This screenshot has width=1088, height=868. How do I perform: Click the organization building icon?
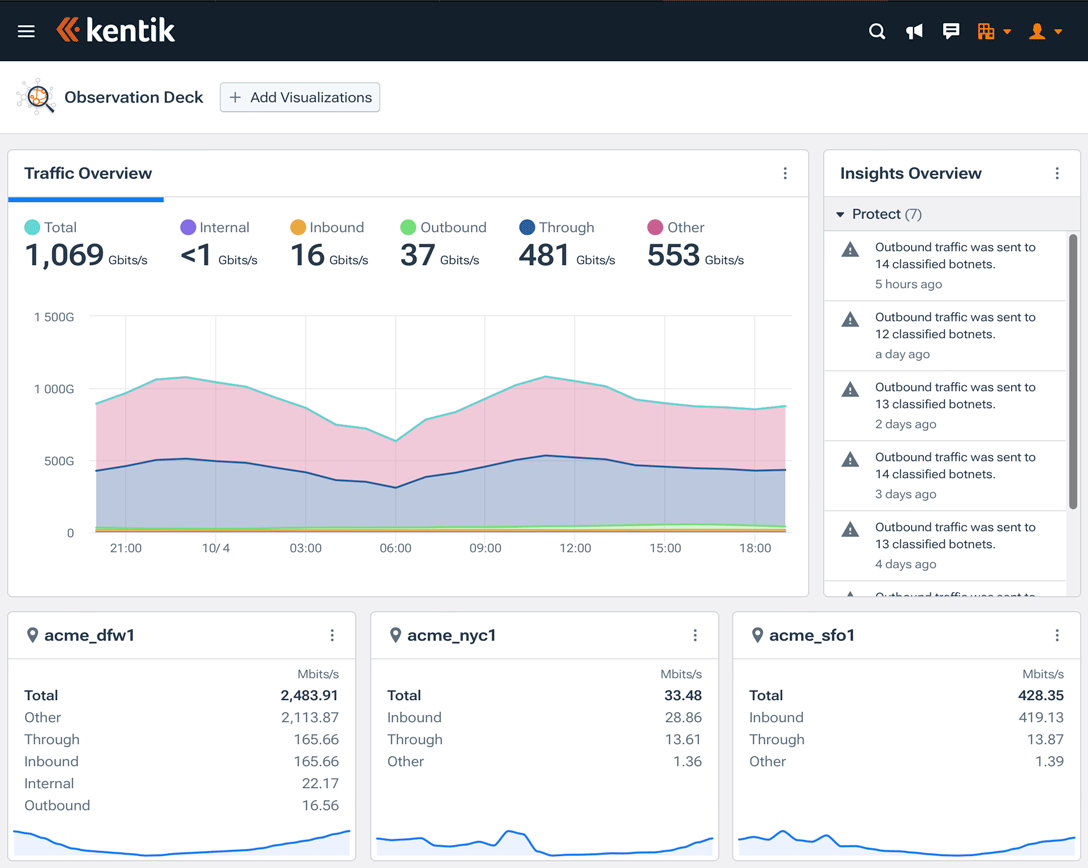[988, 31]
